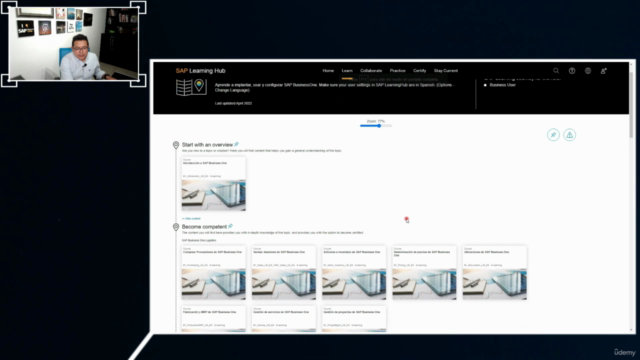Click the round pin button above the journey
This screenshot has width=640, height=360.
553,135
